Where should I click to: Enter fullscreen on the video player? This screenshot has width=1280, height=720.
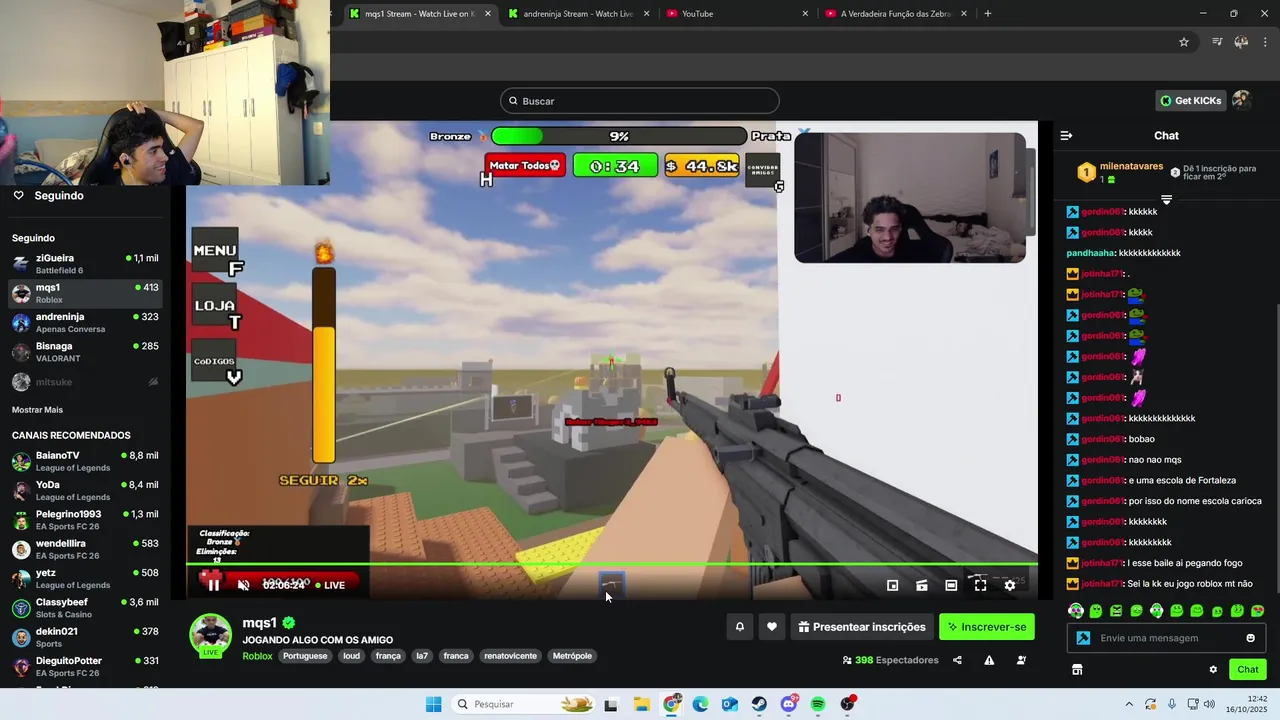980,585
